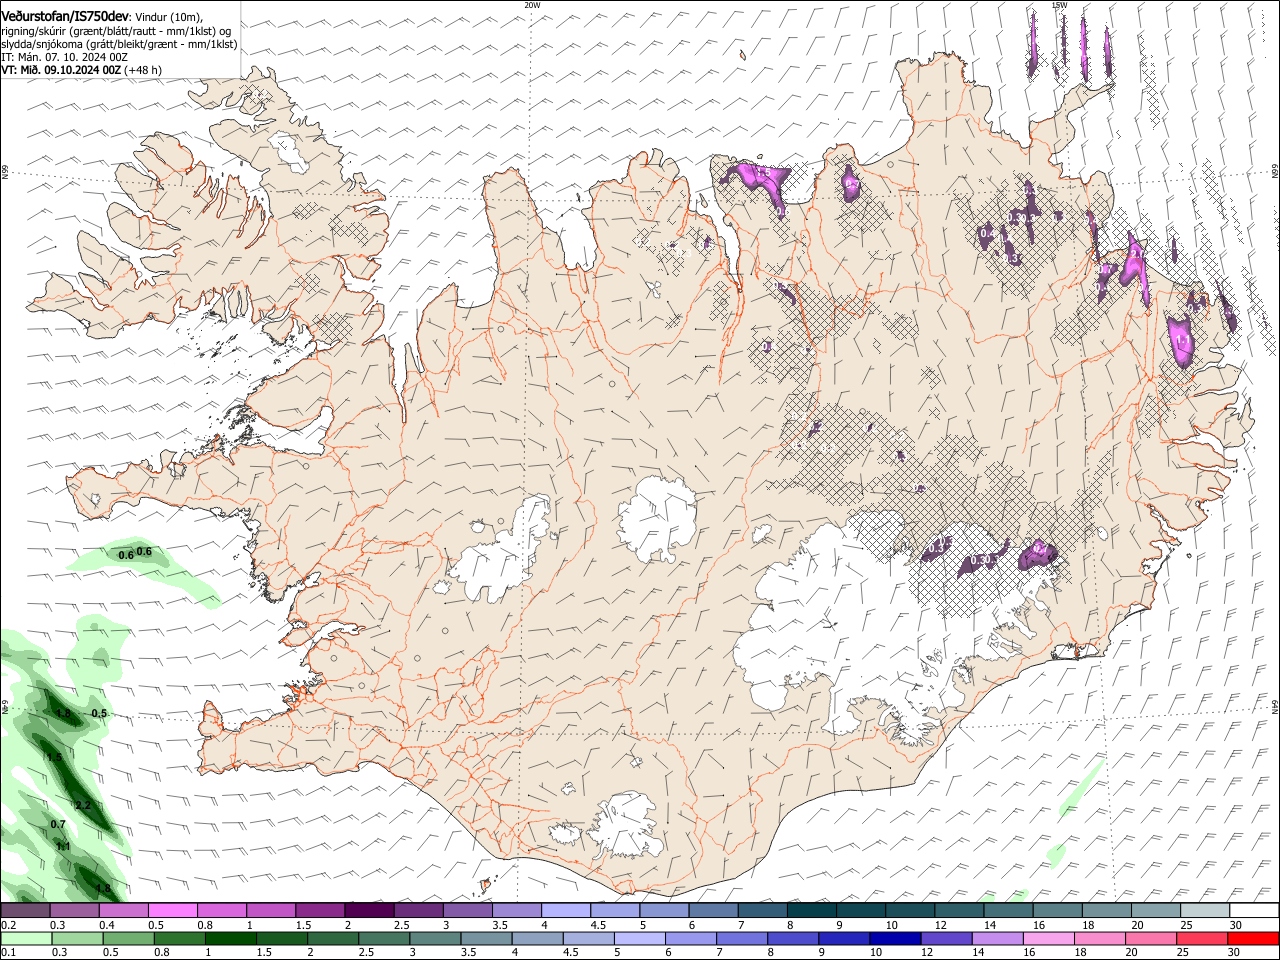1280x960 pixels.
Task: Click the Drangajökull glacier in the Westfjords
Action: click(x=291, y=150)
